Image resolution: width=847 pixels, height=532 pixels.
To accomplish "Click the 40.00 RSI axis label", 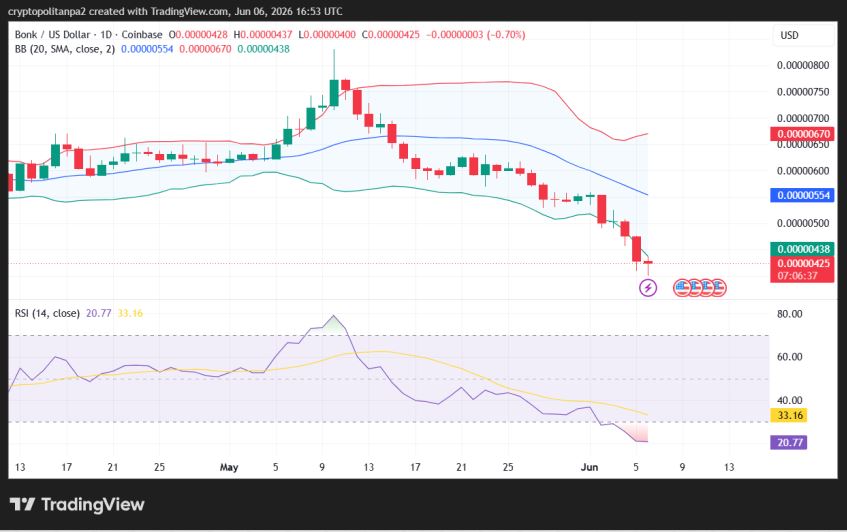I will point(789,400).
